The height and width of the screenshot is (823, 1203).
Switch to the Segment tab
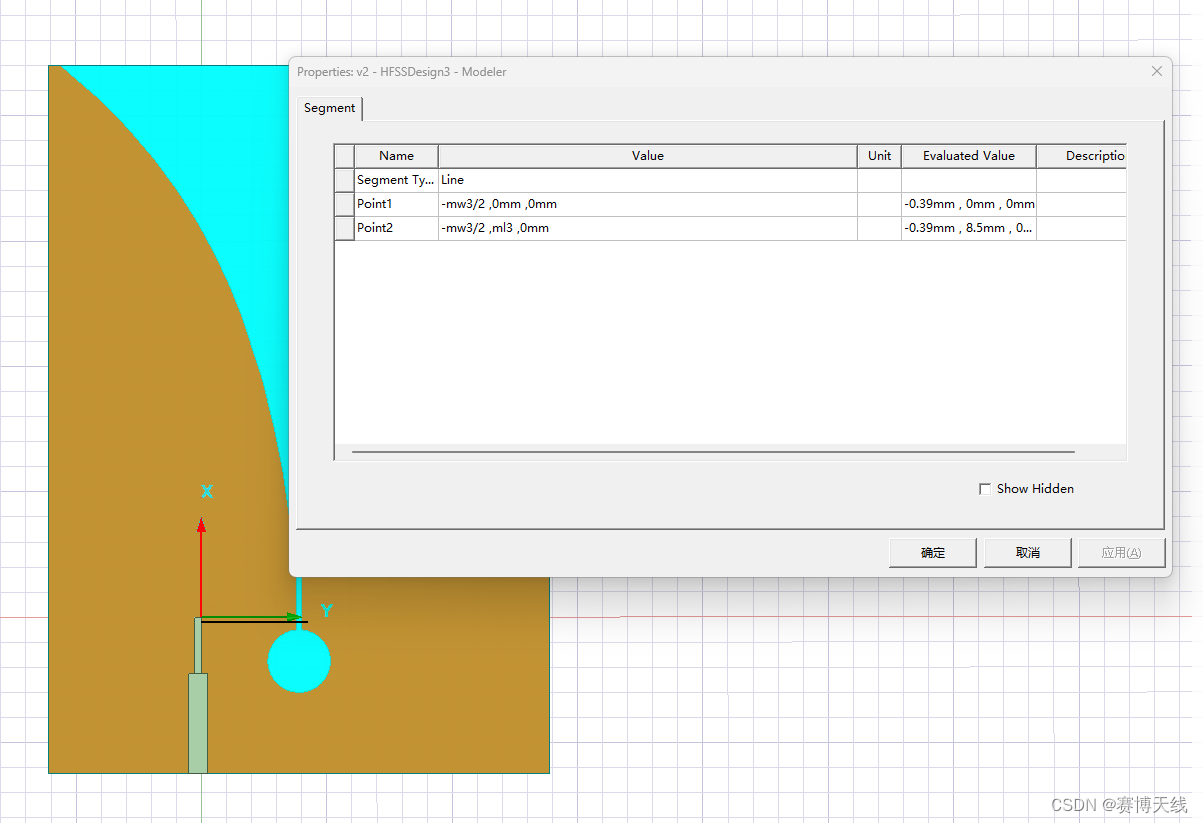330,108
